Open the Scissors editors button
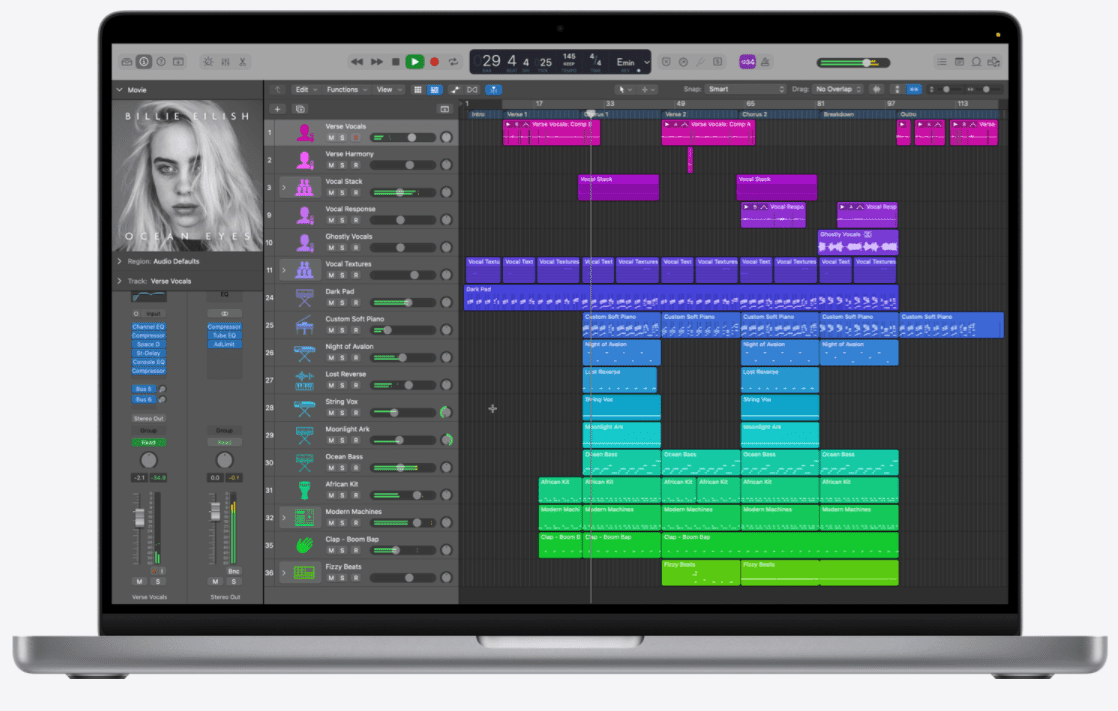Image resolution: width=1118 pixels, height=711 pixels. click(242, 62)
